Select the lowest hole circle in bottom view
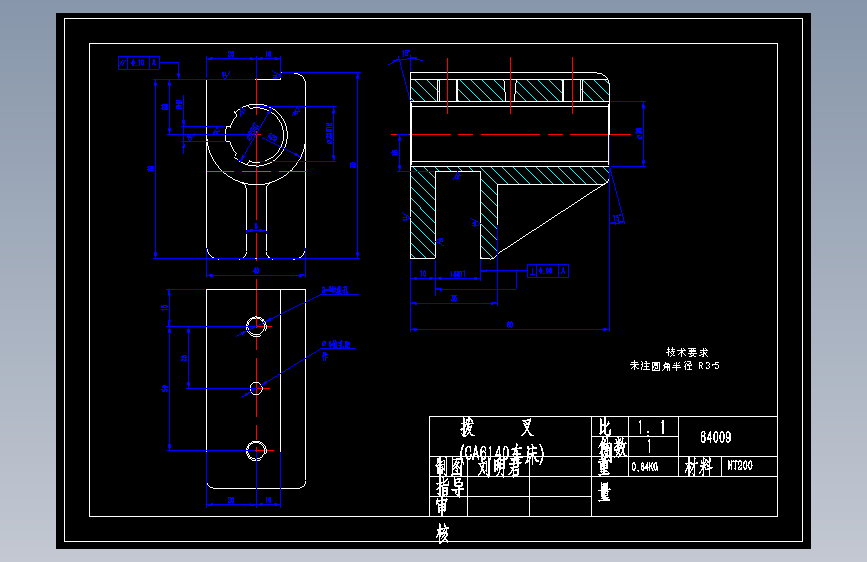Viewport: 867px width, 562px height. coord(256,451)
